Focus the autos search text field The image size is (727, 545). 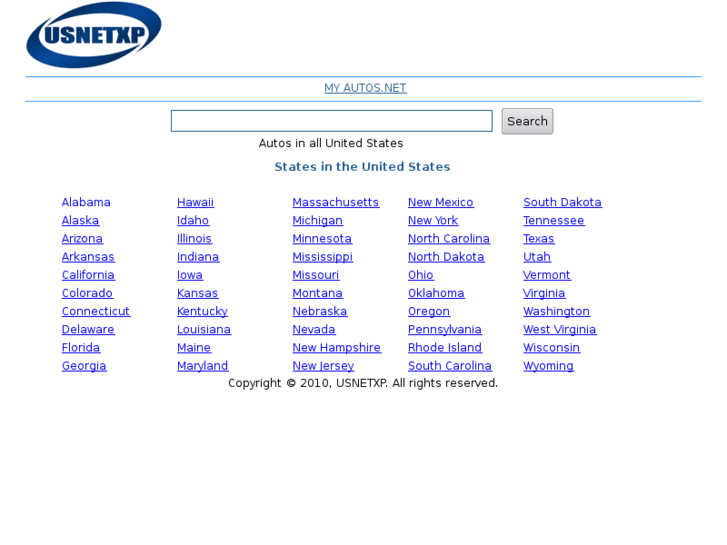pos(332,121)
